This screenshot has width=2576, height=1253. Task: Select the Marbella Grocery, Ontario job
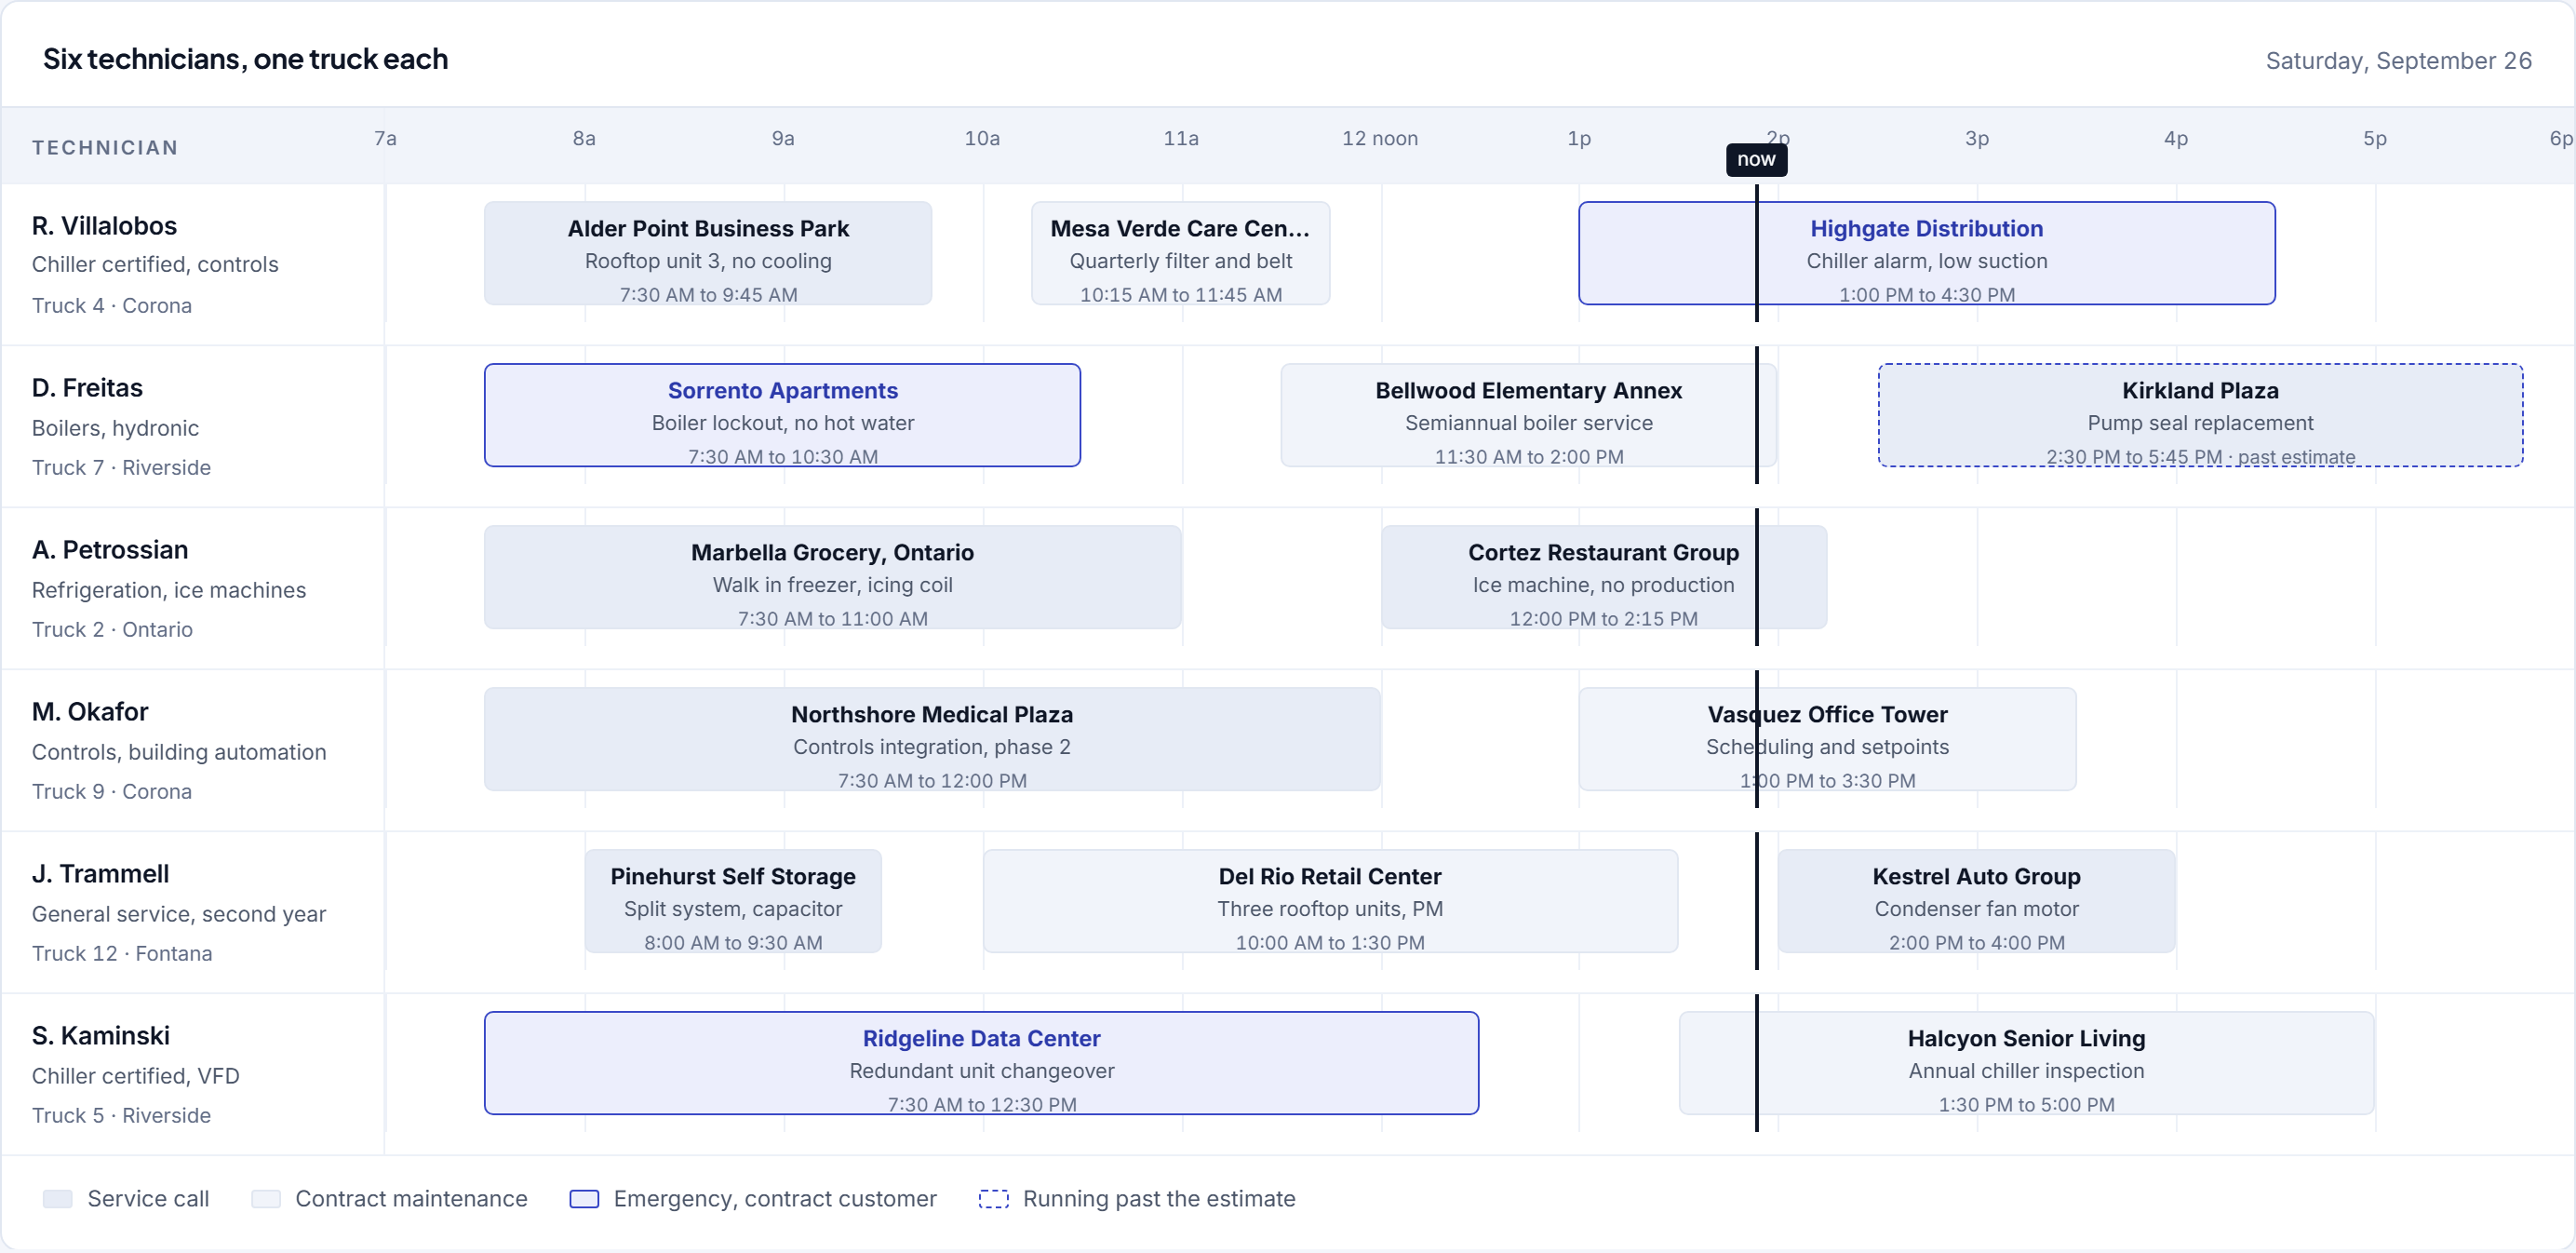[832, 577]
